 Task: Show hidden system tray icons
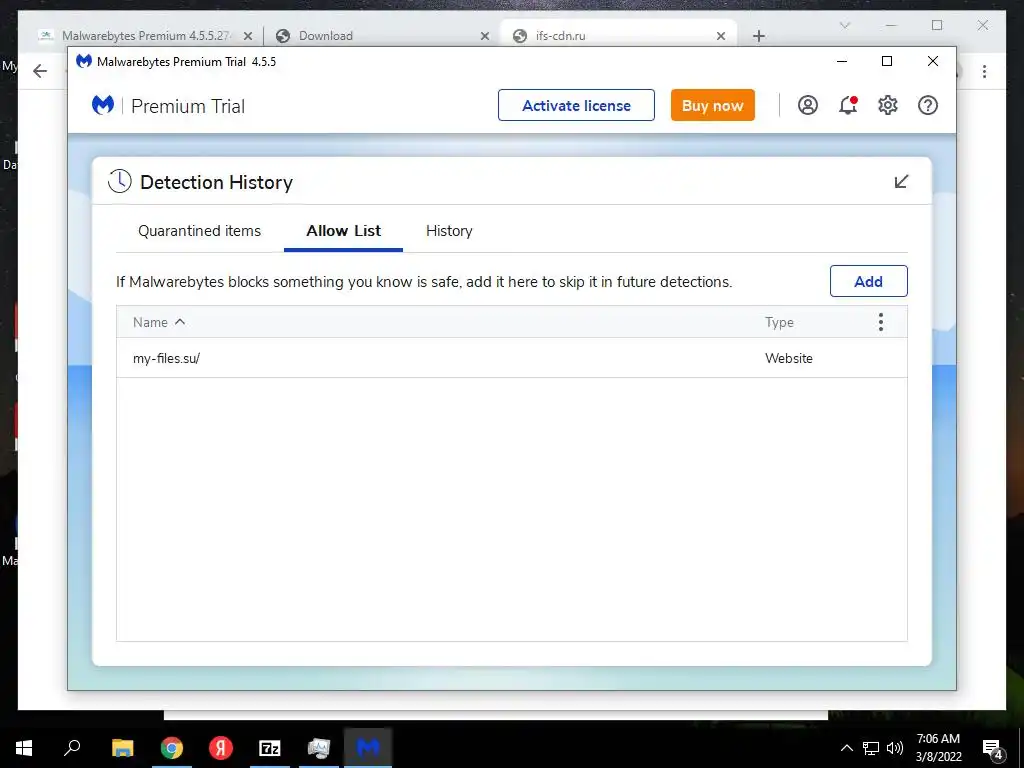point(846,748)
